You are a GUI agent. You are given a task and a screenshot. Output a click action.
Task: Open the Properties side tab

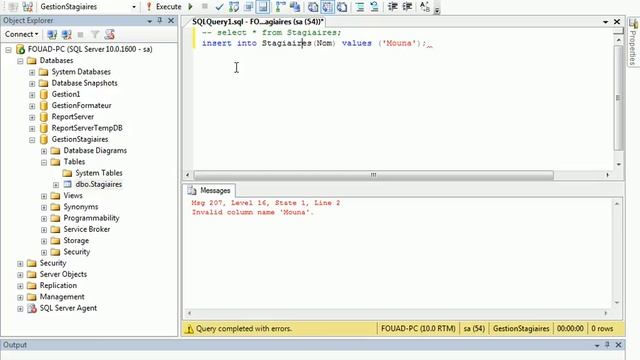(x=633, y=42)
